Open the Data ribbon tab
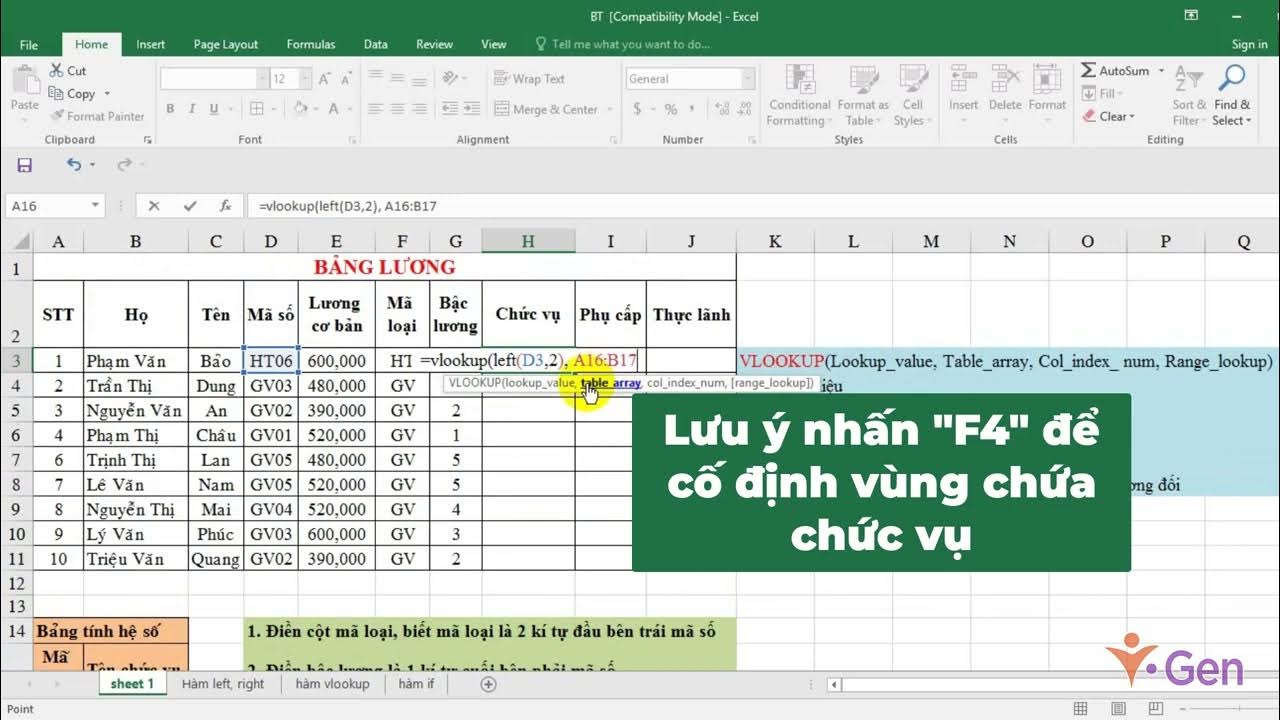Viewport: 1280px width, 720px height. tap(376, 44)
